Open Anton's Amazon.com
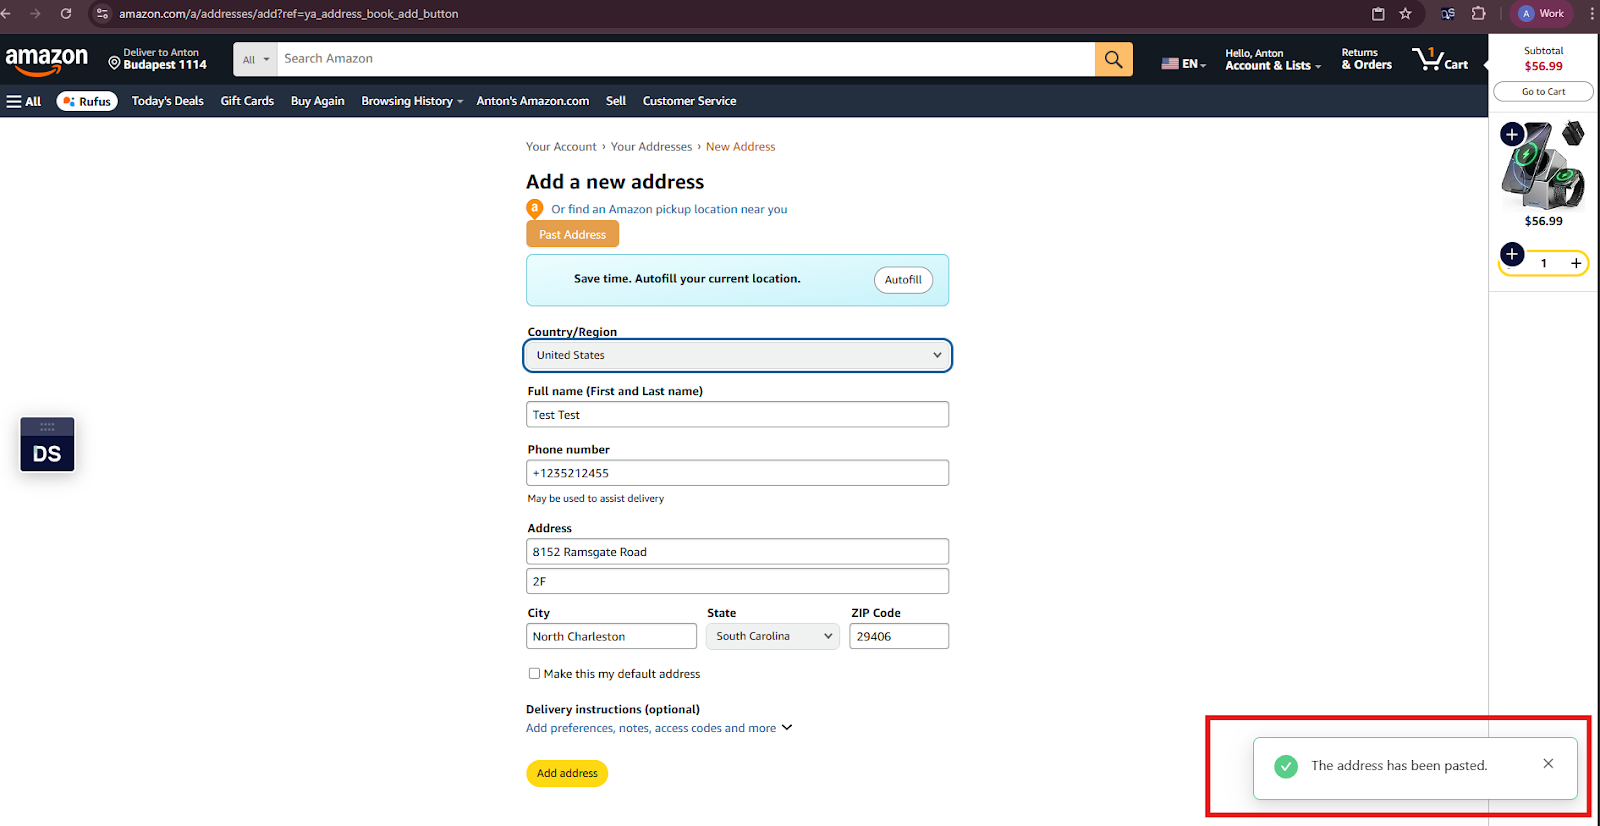The image size is (1600, 826). click(532, 101)
